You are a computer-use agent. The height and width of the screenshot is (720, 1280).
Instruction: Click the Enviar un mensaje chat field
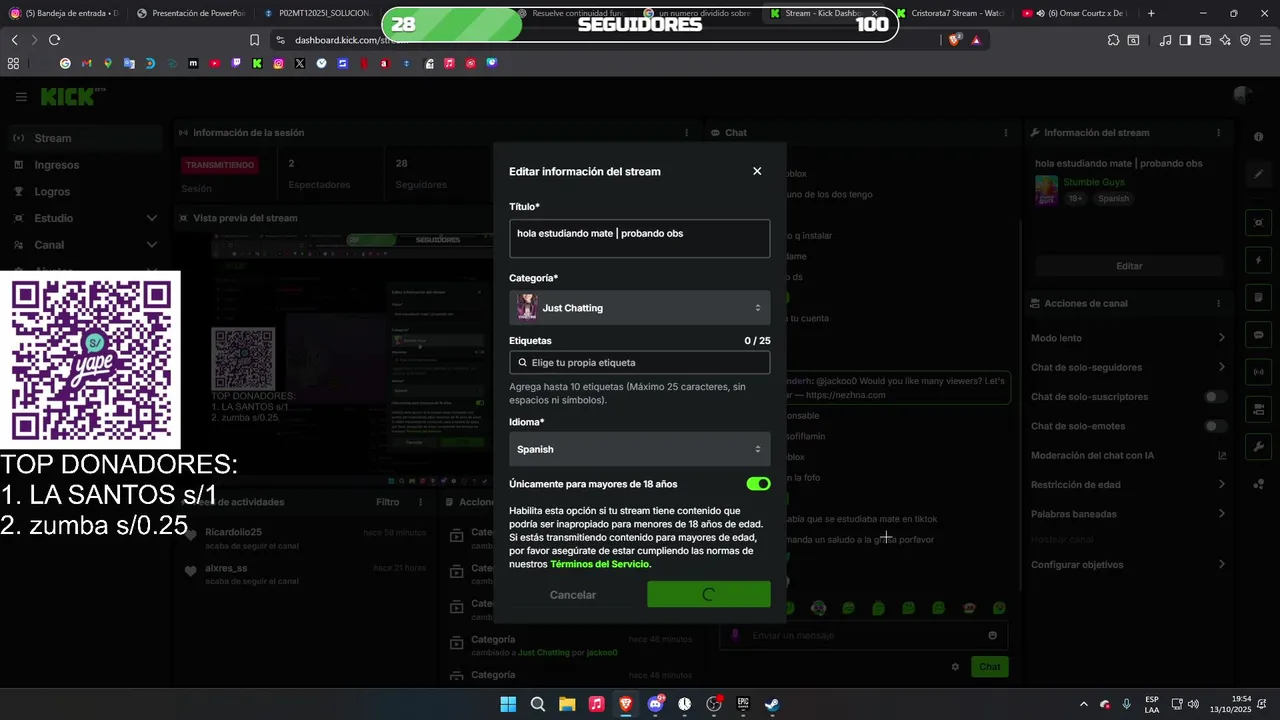pyautogui.click(x=865, y=635)
